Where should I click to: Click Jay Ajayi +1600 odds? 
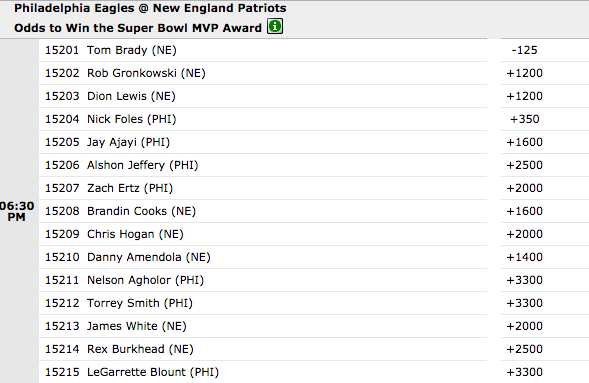click(x=524, y=142)
